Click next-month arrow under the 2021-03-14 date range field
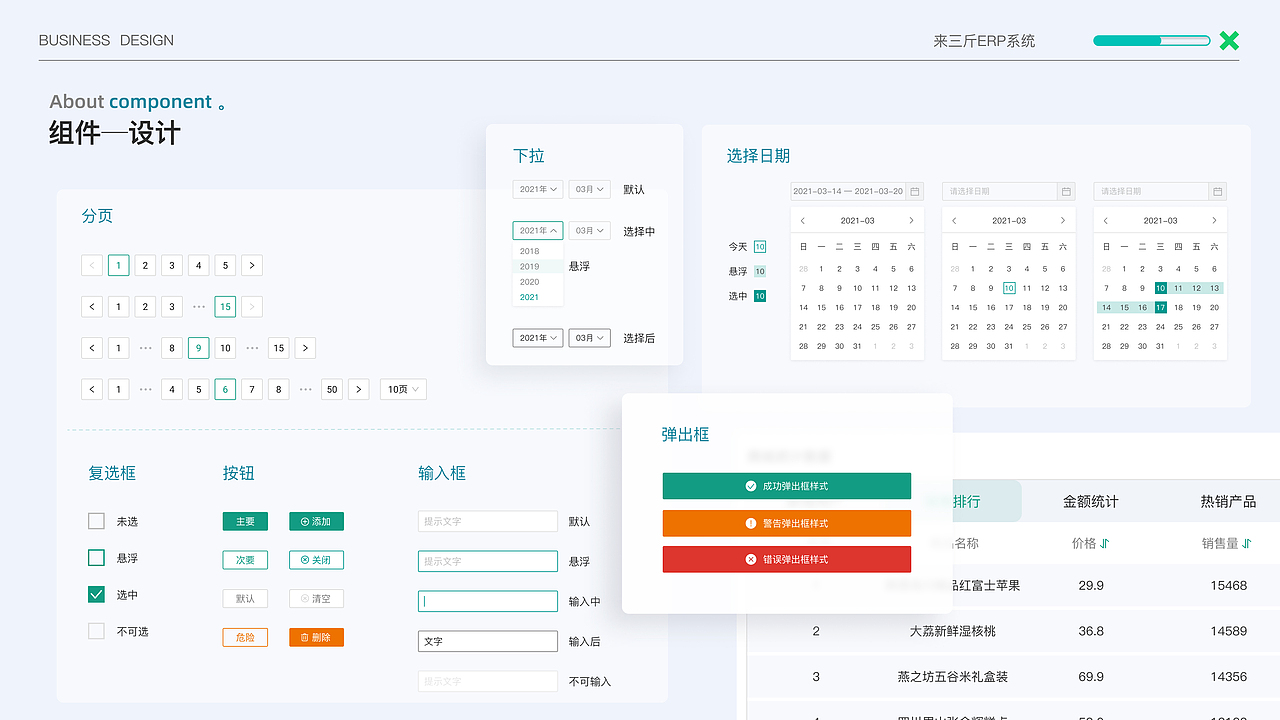The height and width of the screenshot is (720, 1280). [x=911, y=220]
